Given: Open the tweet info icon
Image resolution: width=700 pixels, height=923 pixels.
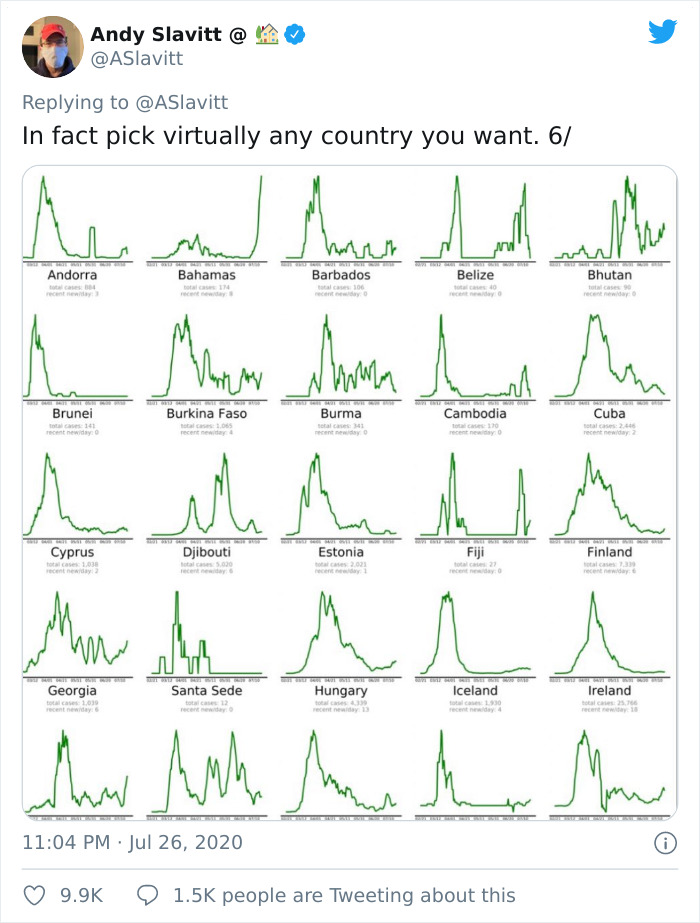Looking at the screenshot, I should tap(664, 843).
